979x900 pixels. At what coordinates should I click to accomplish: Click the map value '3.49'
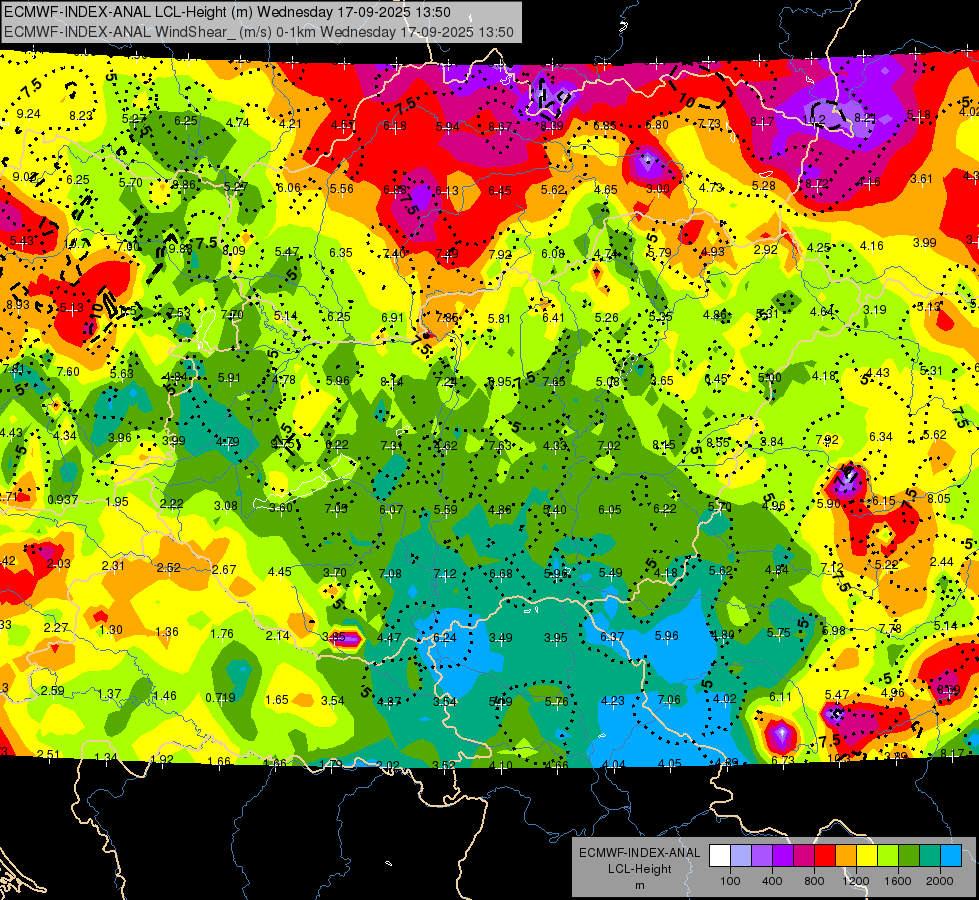501,638
